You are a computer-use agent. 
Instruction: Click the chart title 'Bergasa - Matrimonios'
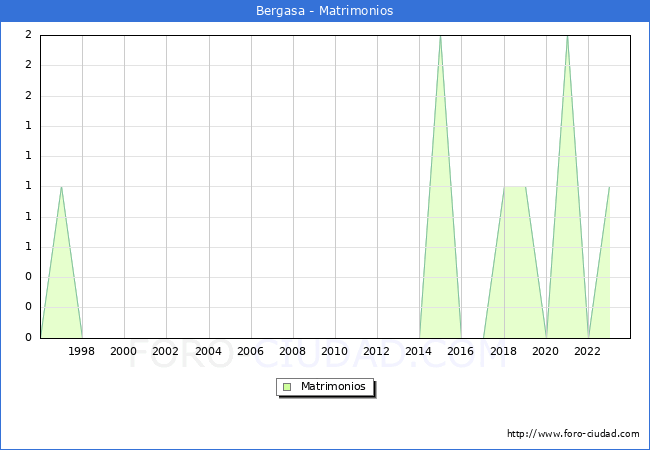point(325,11)
